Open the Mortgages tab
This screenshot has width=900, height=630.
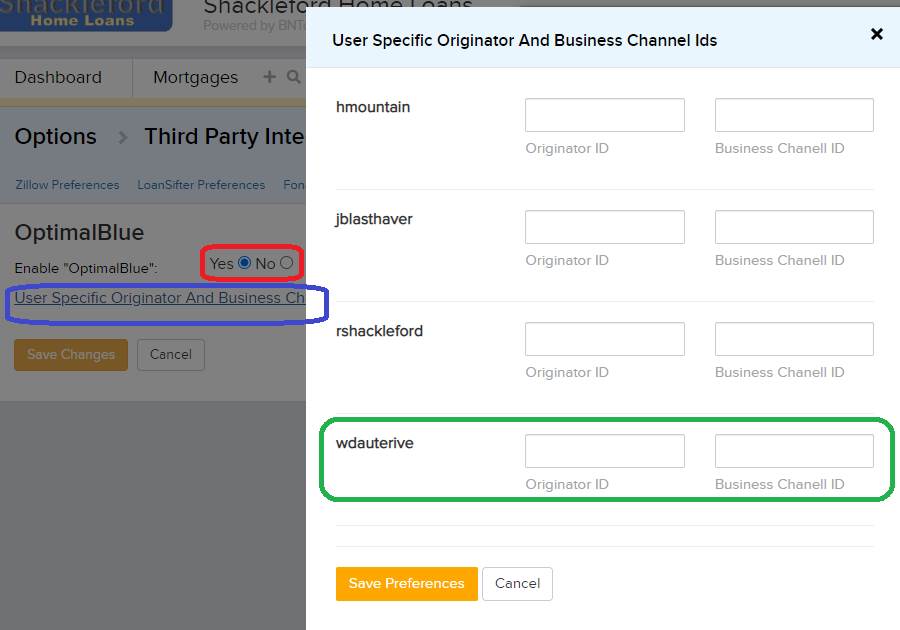point(195,77)
